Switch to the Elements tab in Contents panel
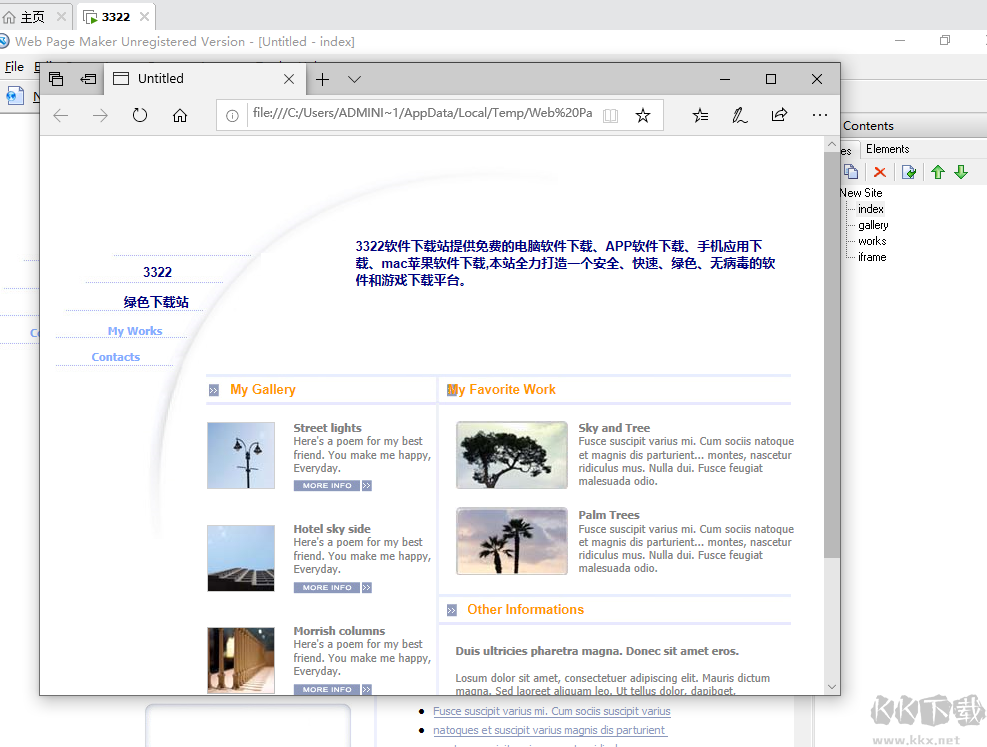Image resolution: width=987 pixels, height=747 pixels. click(x=888, y=148)
